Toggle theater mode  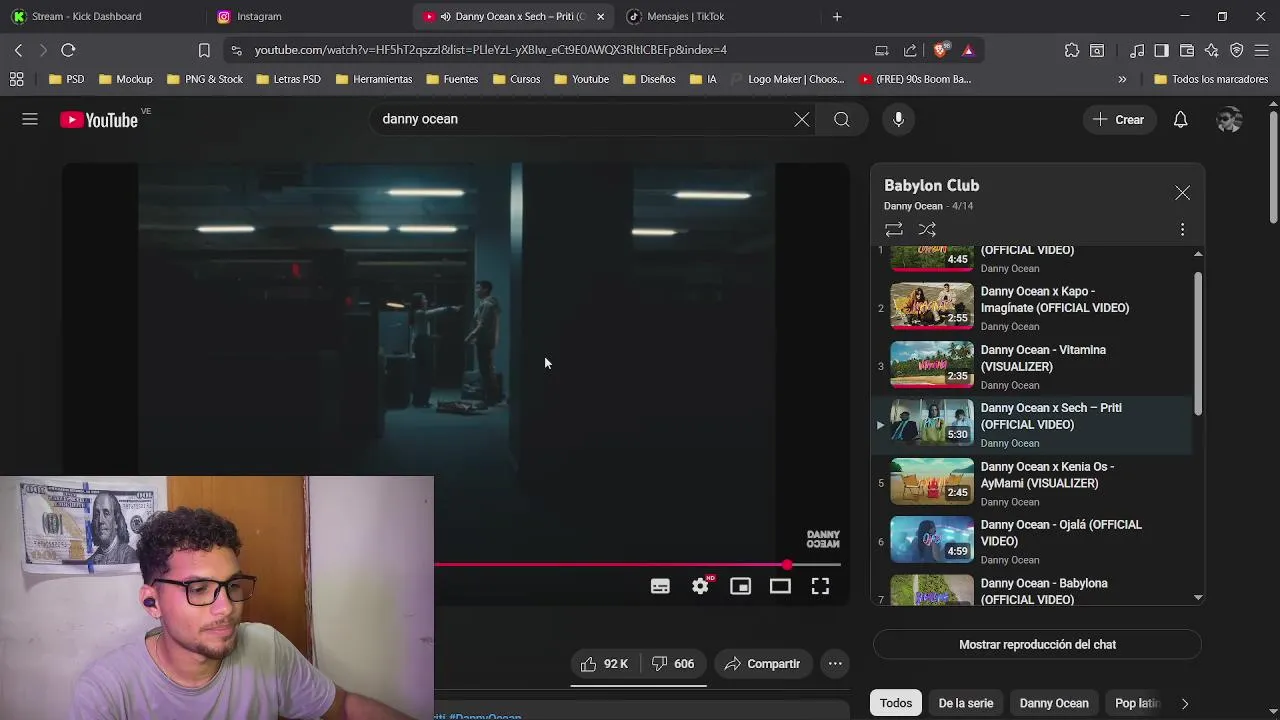(780, 586)
